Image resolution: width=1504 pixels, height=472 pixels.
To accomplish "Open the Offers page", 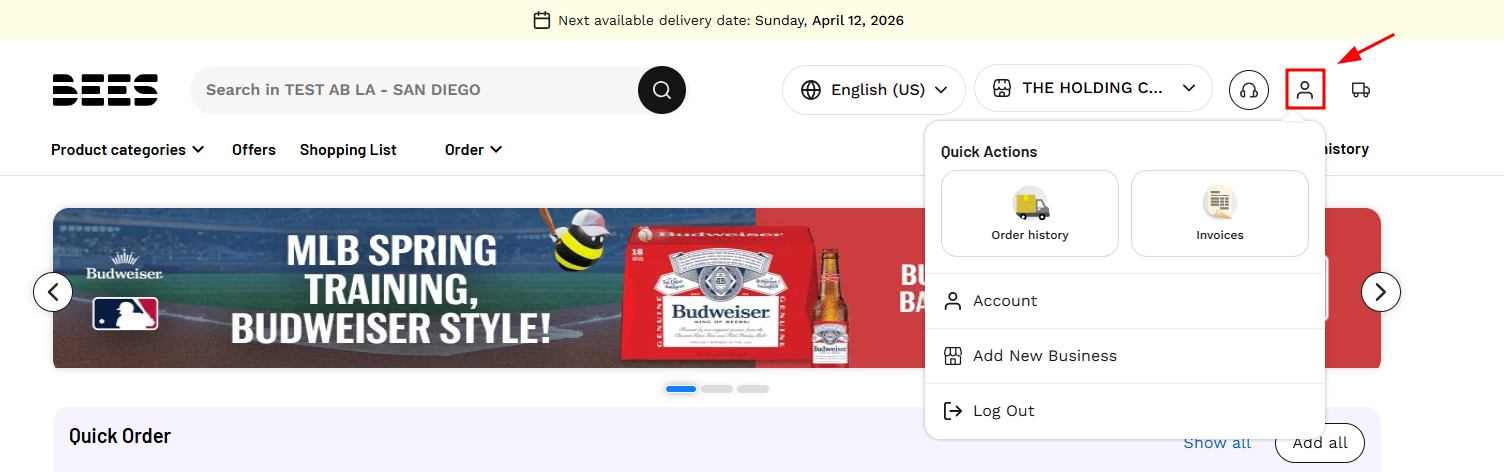I will point(254,150).
